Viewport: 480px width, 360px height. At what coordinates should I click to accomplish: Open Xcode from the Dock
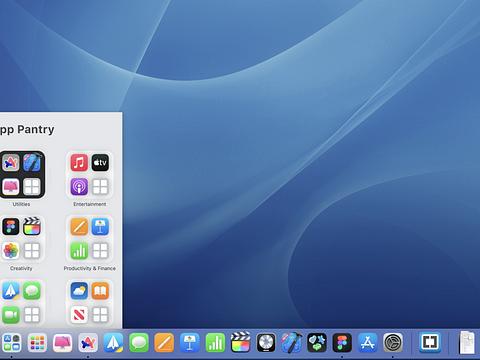click(x=292, y=342)
